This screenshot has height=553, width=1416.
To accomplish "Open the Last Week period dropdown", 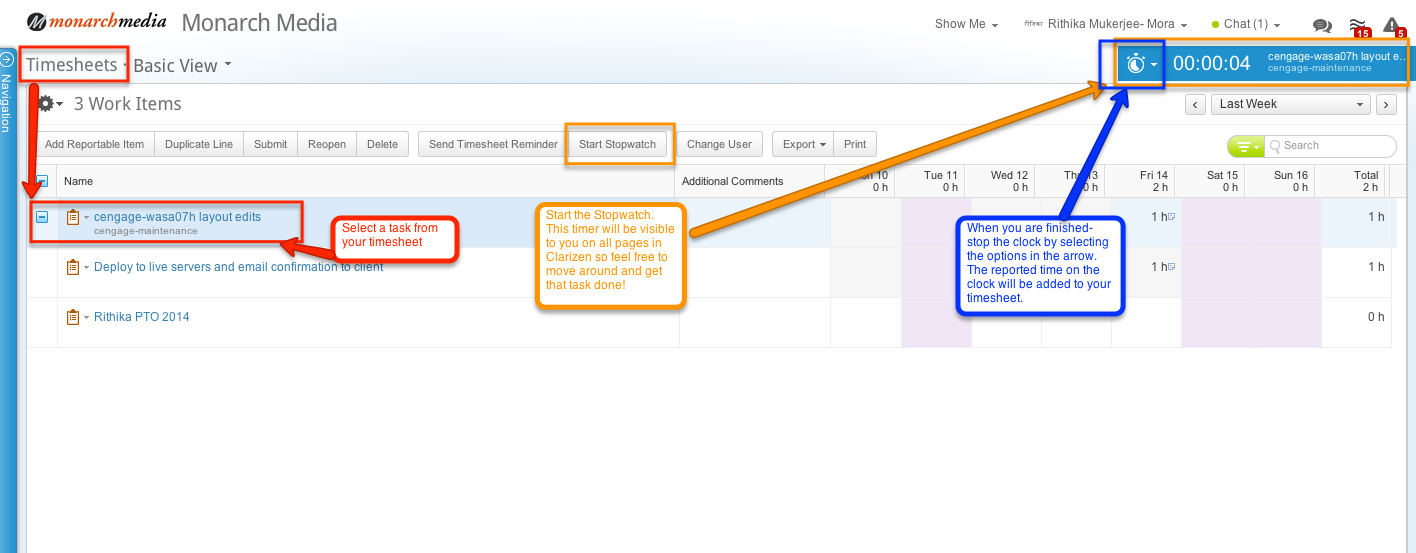I will pos(1291,104).
